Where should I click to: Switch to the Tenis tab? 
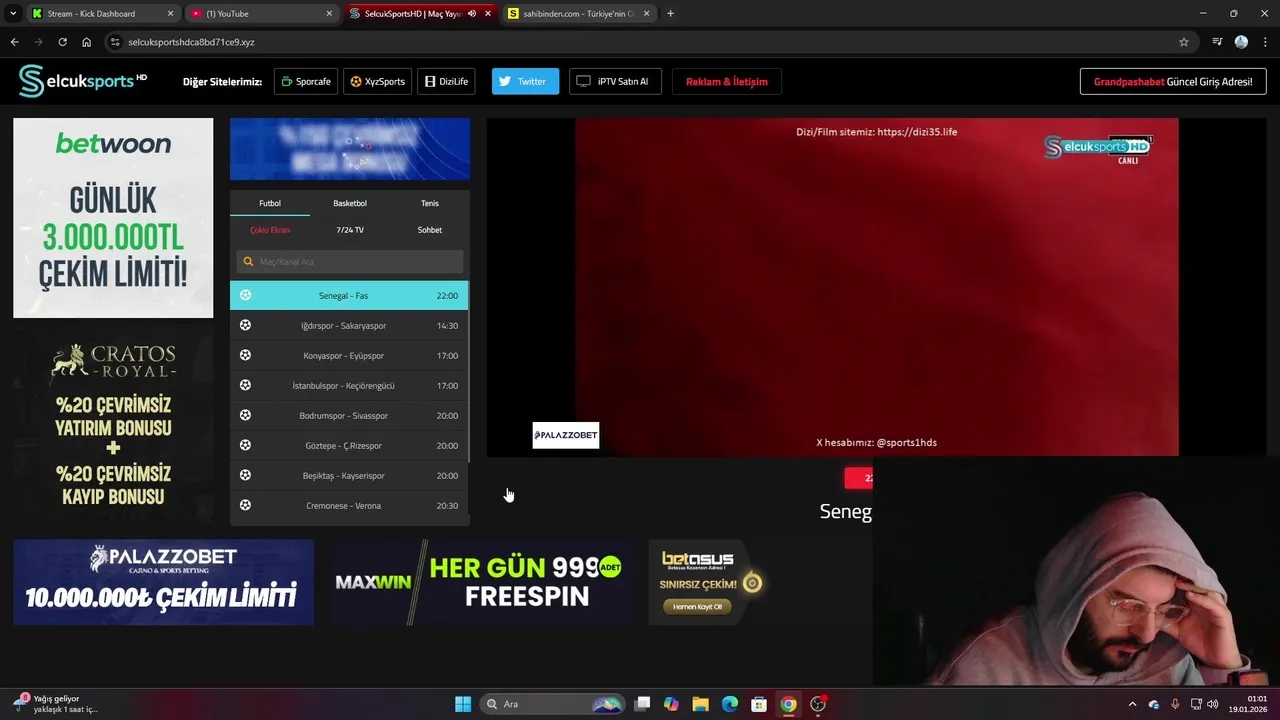[x=430, y=203]
